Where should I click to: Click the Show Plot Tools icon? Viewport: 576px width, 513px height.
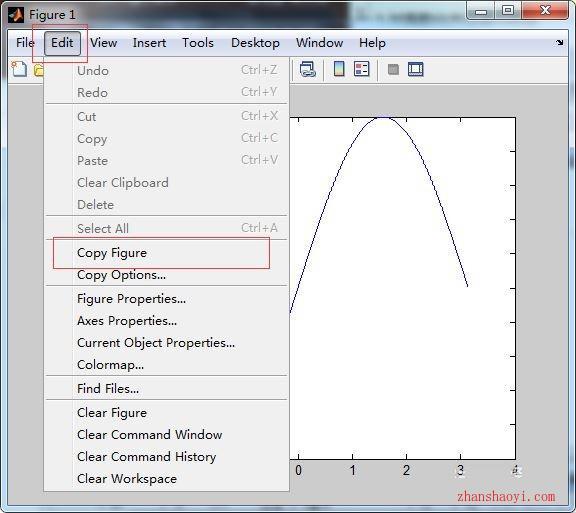tap(415, 69)
